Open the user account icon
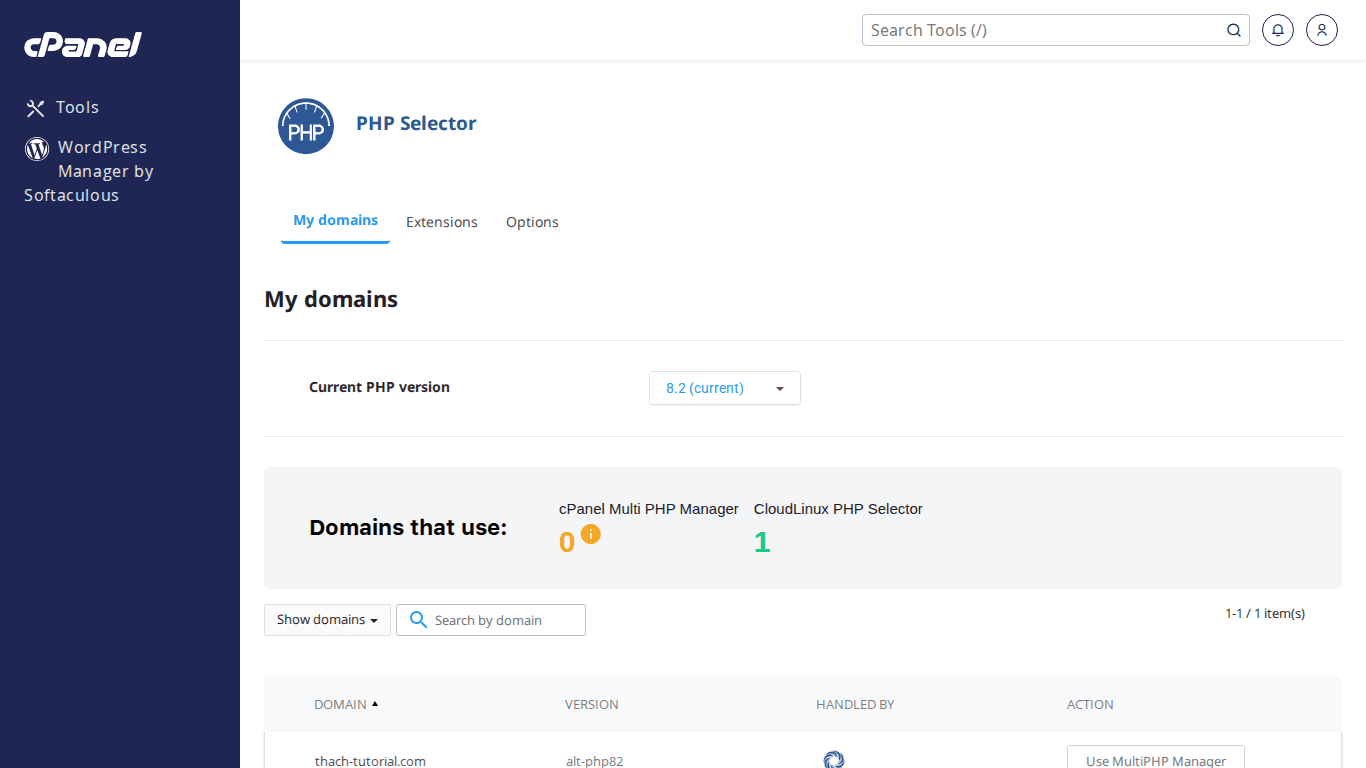 (1321, 30)
